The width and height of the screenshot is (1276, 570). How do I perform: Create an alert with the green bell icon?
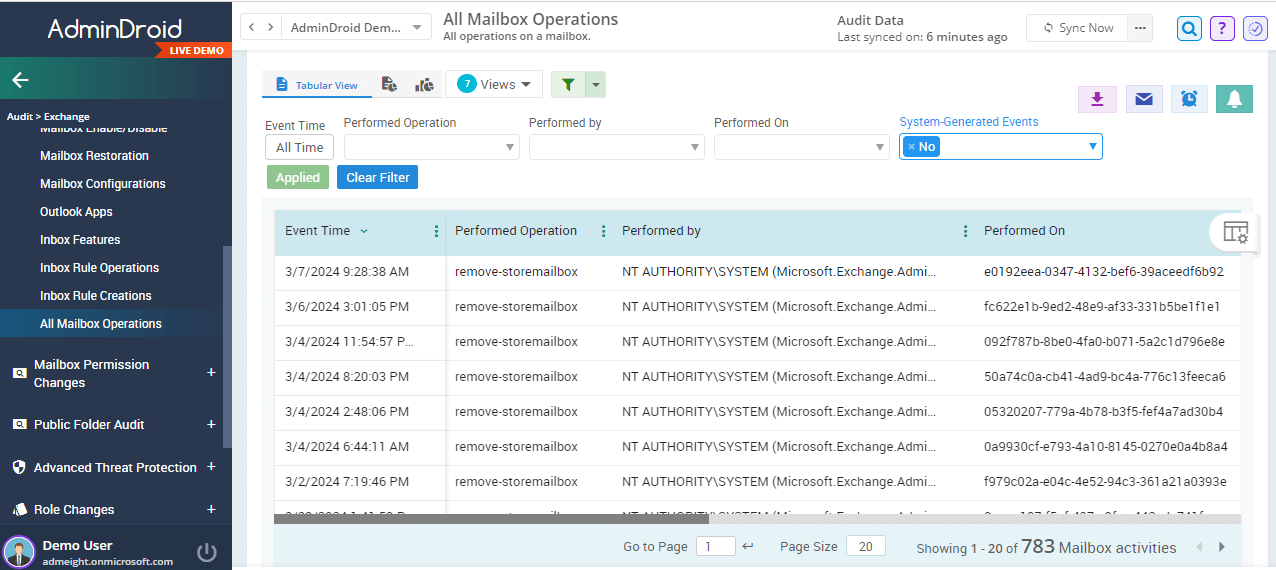click(x=1235, y=99)
